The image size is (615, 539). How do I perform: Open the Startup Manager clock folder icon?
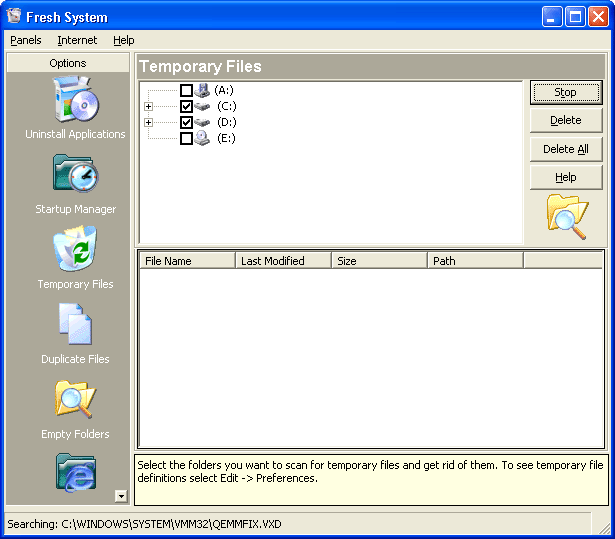[x=76, y=173]
